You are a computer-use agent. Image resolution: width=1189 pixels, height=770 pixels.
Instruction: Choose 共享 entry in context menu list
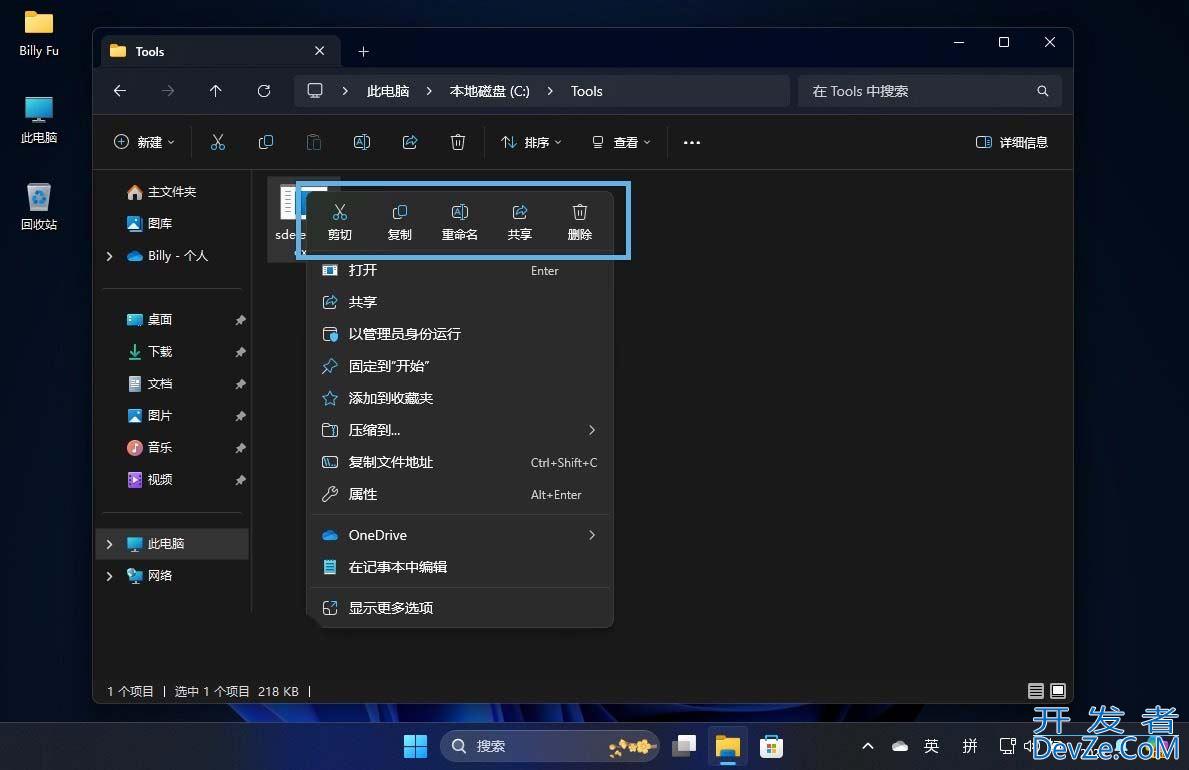pyautogui.click(x=461, y=303)
